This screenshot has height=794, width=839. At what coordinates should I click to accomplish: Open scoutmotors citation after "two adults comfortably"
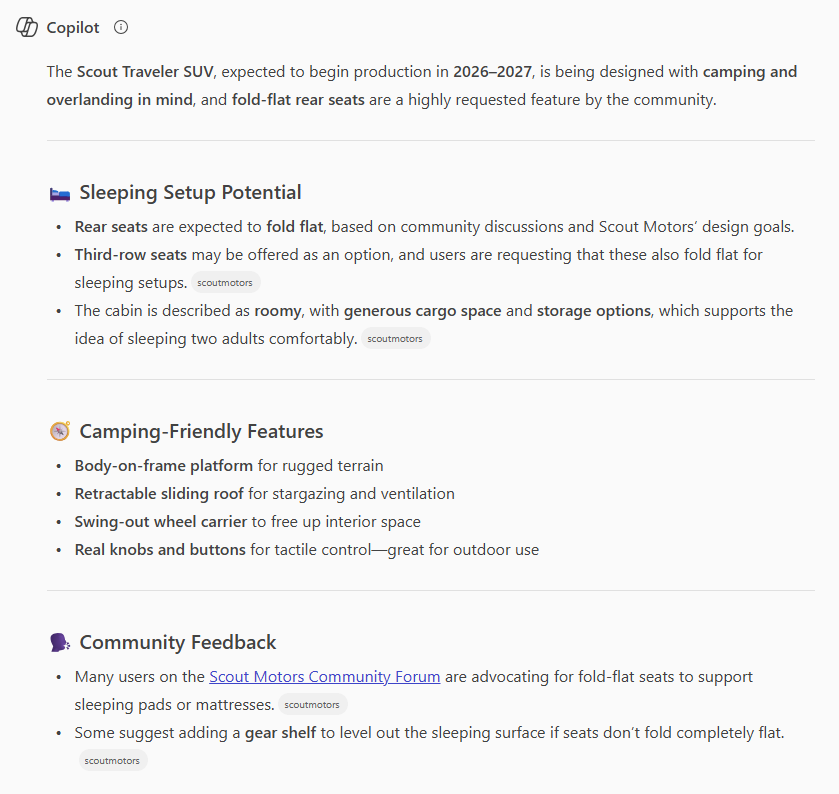coord(395,339)
